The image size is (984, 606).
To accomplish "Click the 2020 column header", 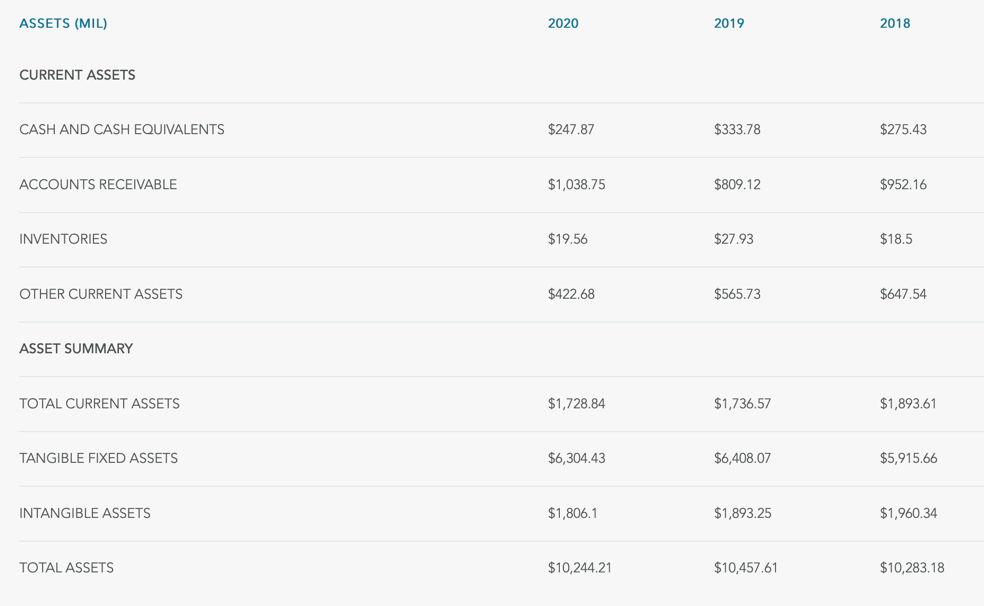I will click(563, 23).
